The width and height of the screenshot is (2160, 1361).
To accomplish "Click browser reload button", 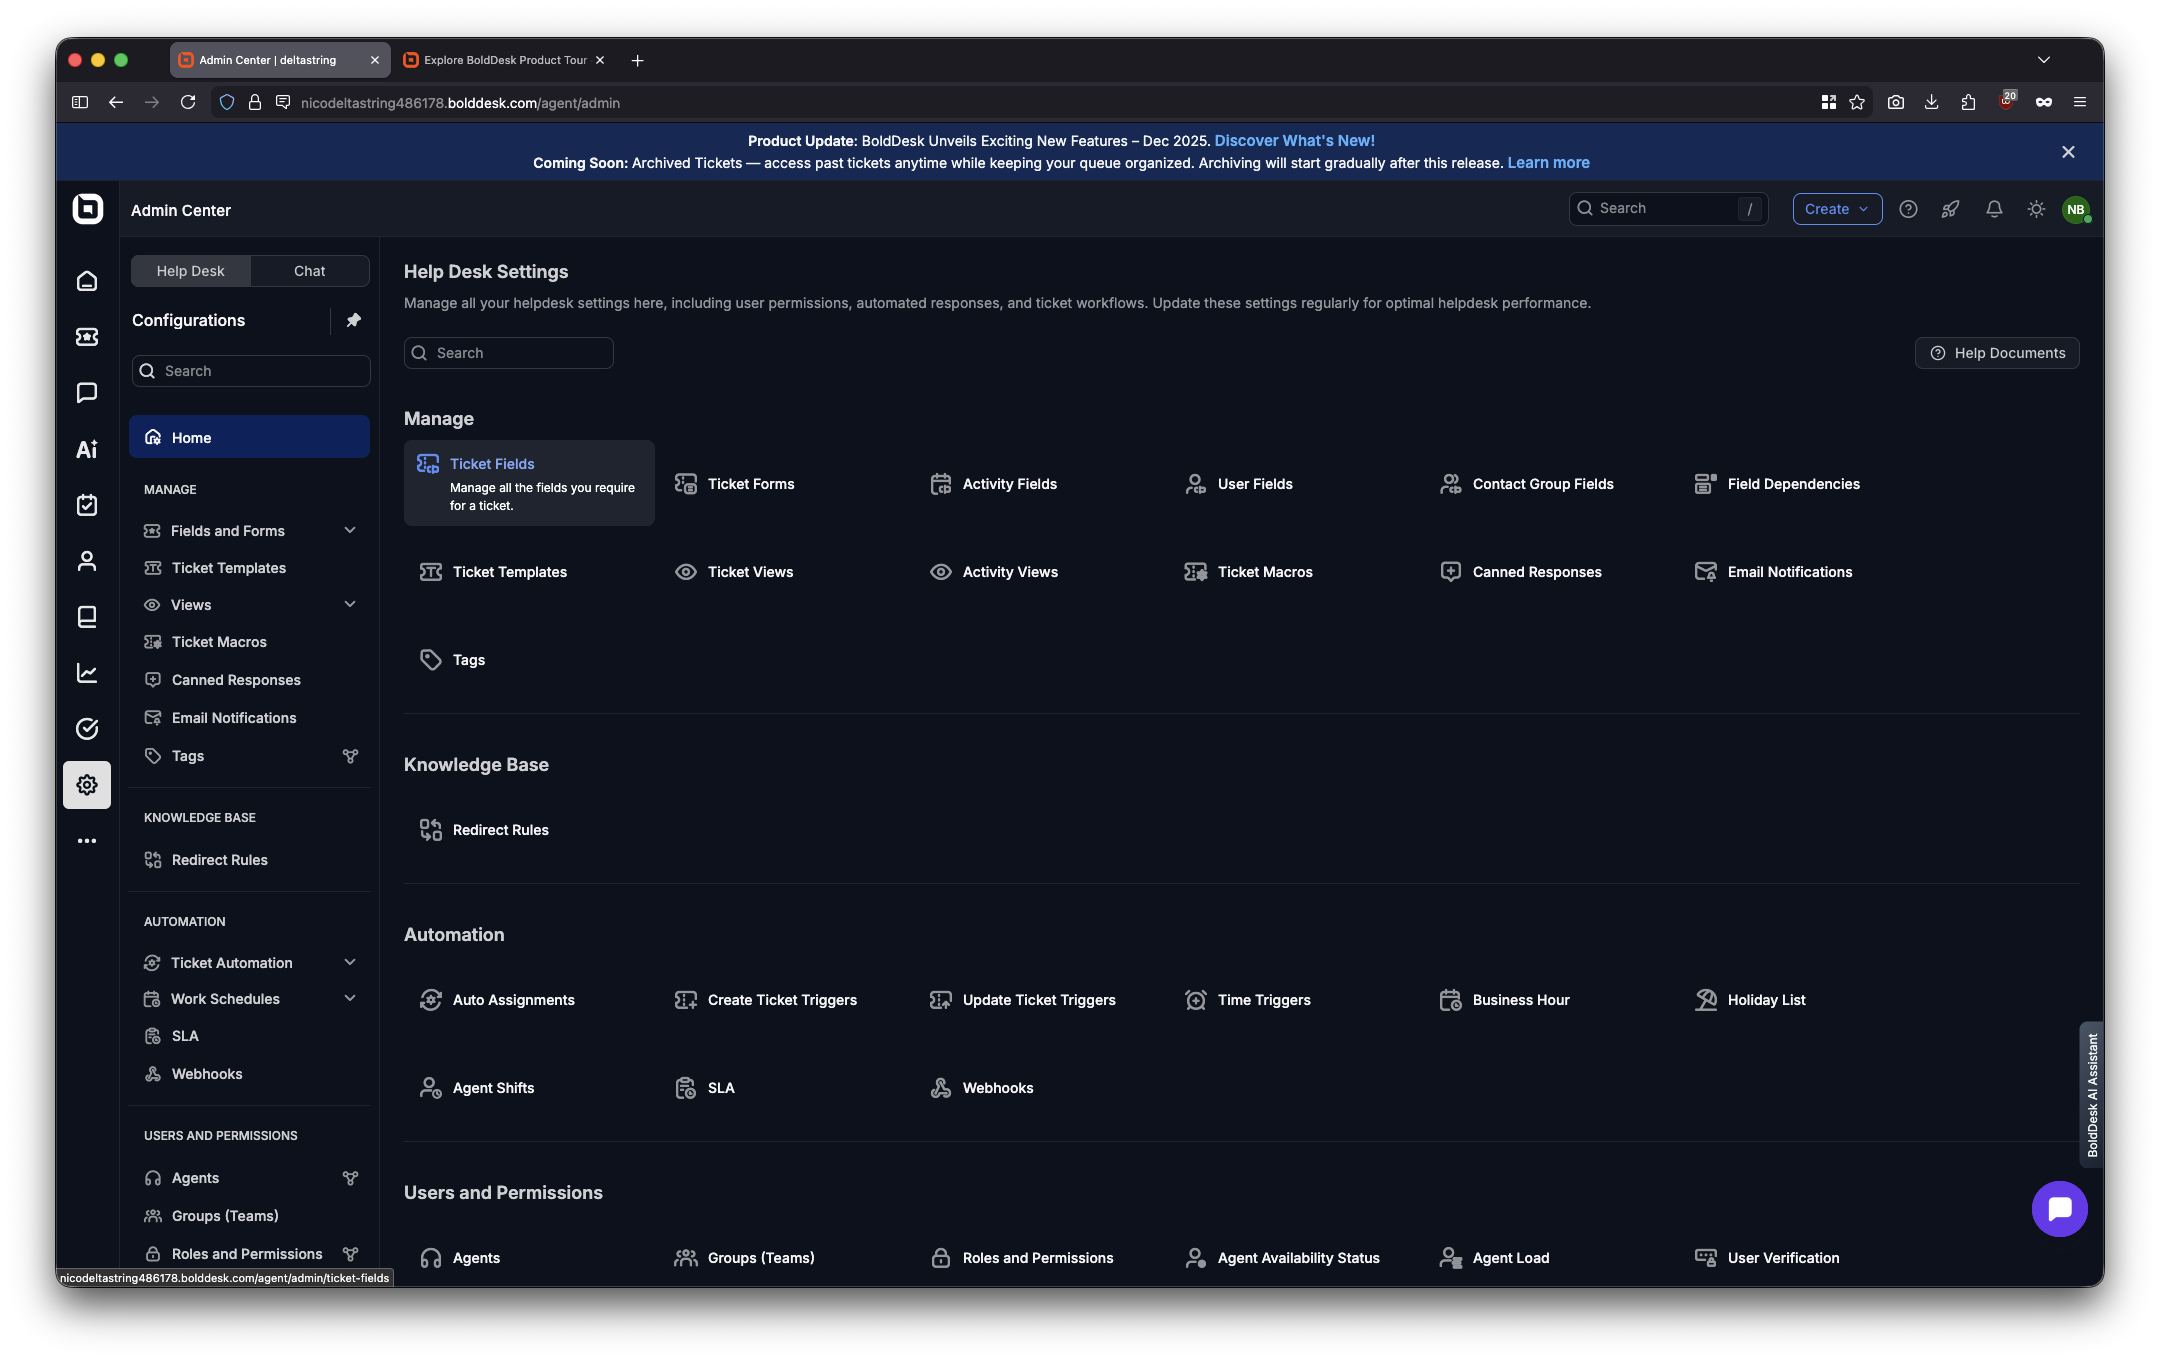I will click(188, 102).
